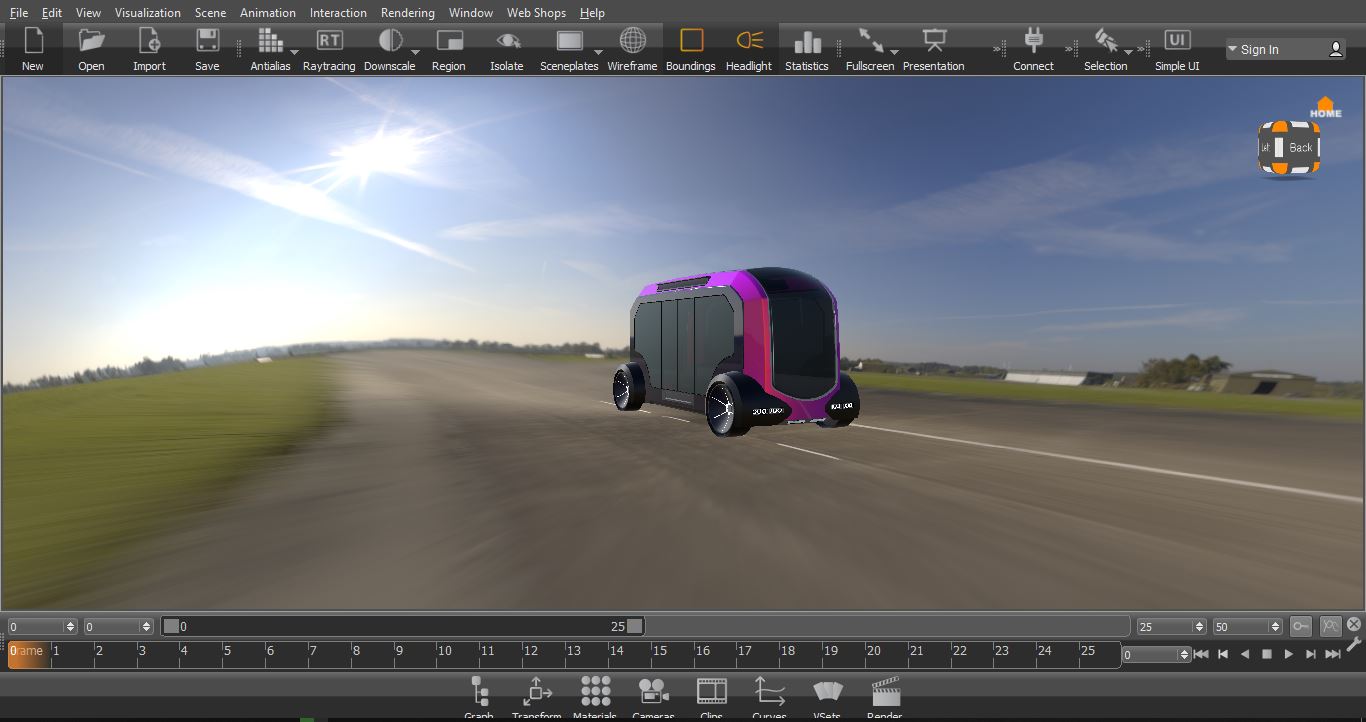This screenshot has height=722, width=1366.
Task: Toggle Raytracing mode in toolbar
Action: 329,41
